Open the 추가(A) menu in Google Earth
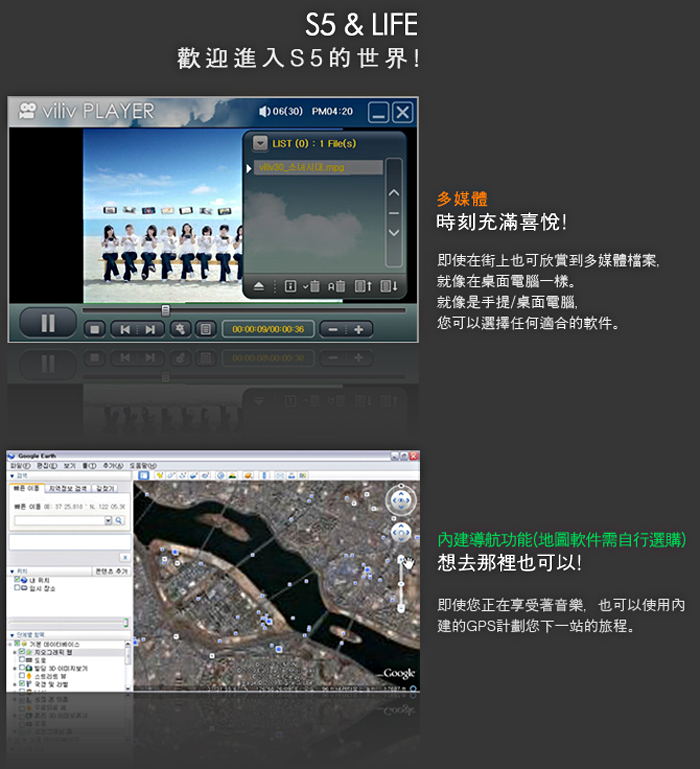 pyautogui.click(x=113, y=465)
